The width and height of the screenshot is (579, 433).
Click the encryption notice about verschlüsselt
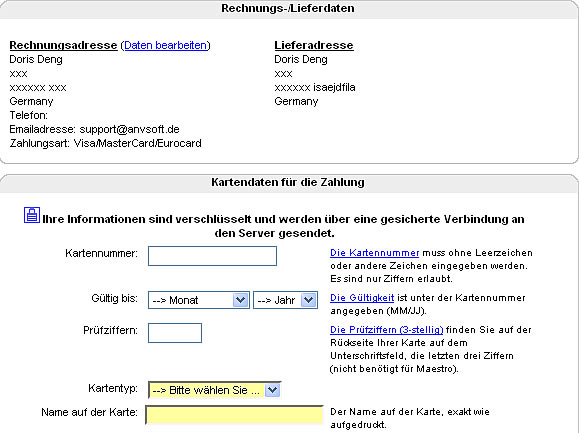[x=283, y=226]
